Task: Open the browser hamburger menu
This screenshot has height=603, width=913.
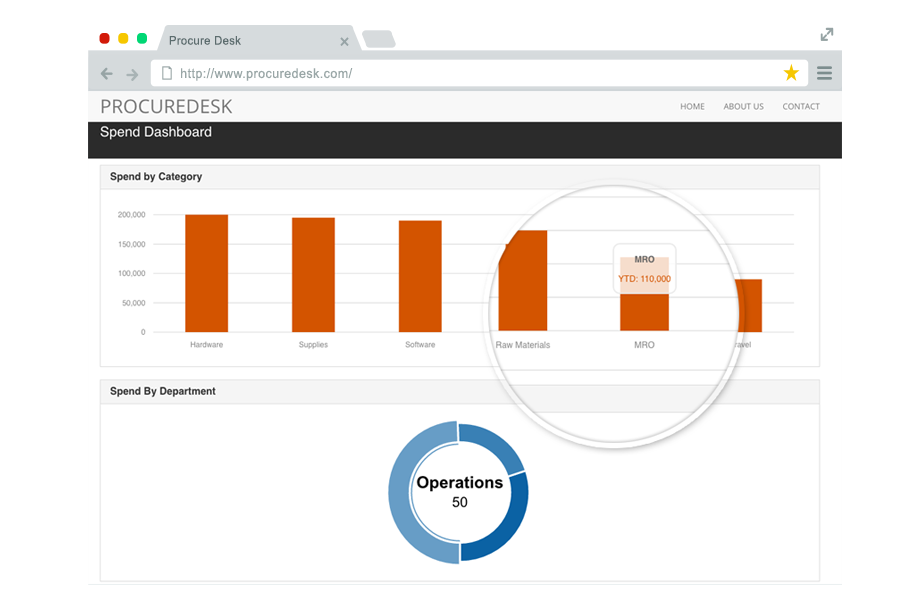Action: (824, 73)
